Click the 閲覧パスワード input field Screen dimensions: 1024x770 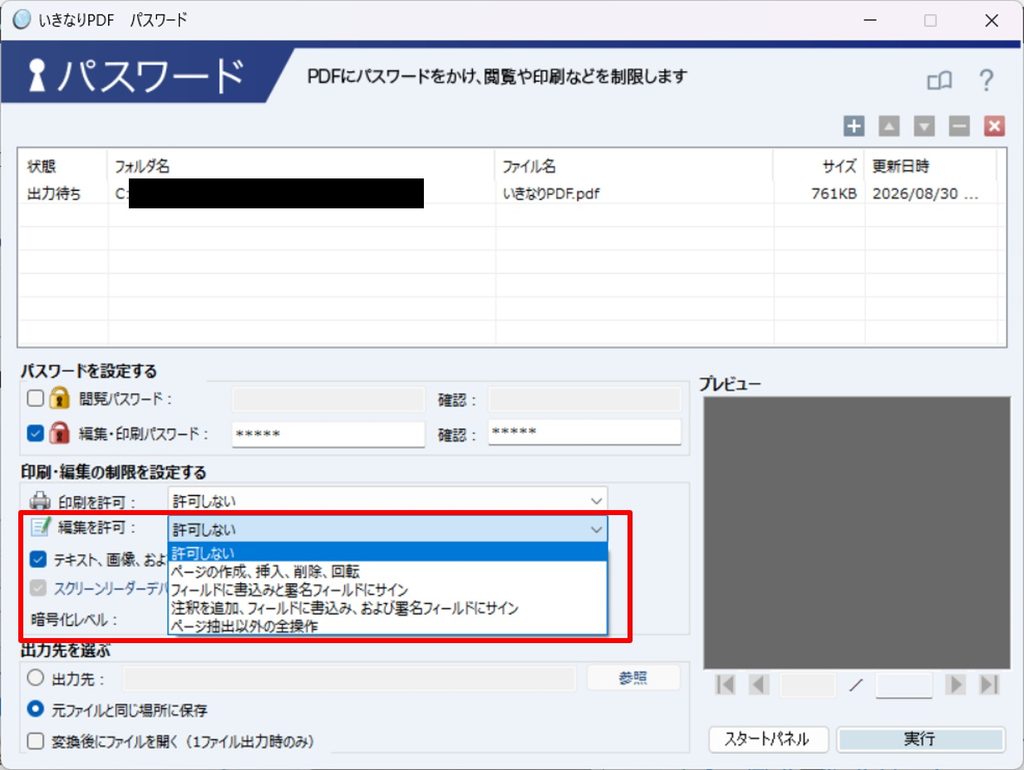tap(328, 398)
